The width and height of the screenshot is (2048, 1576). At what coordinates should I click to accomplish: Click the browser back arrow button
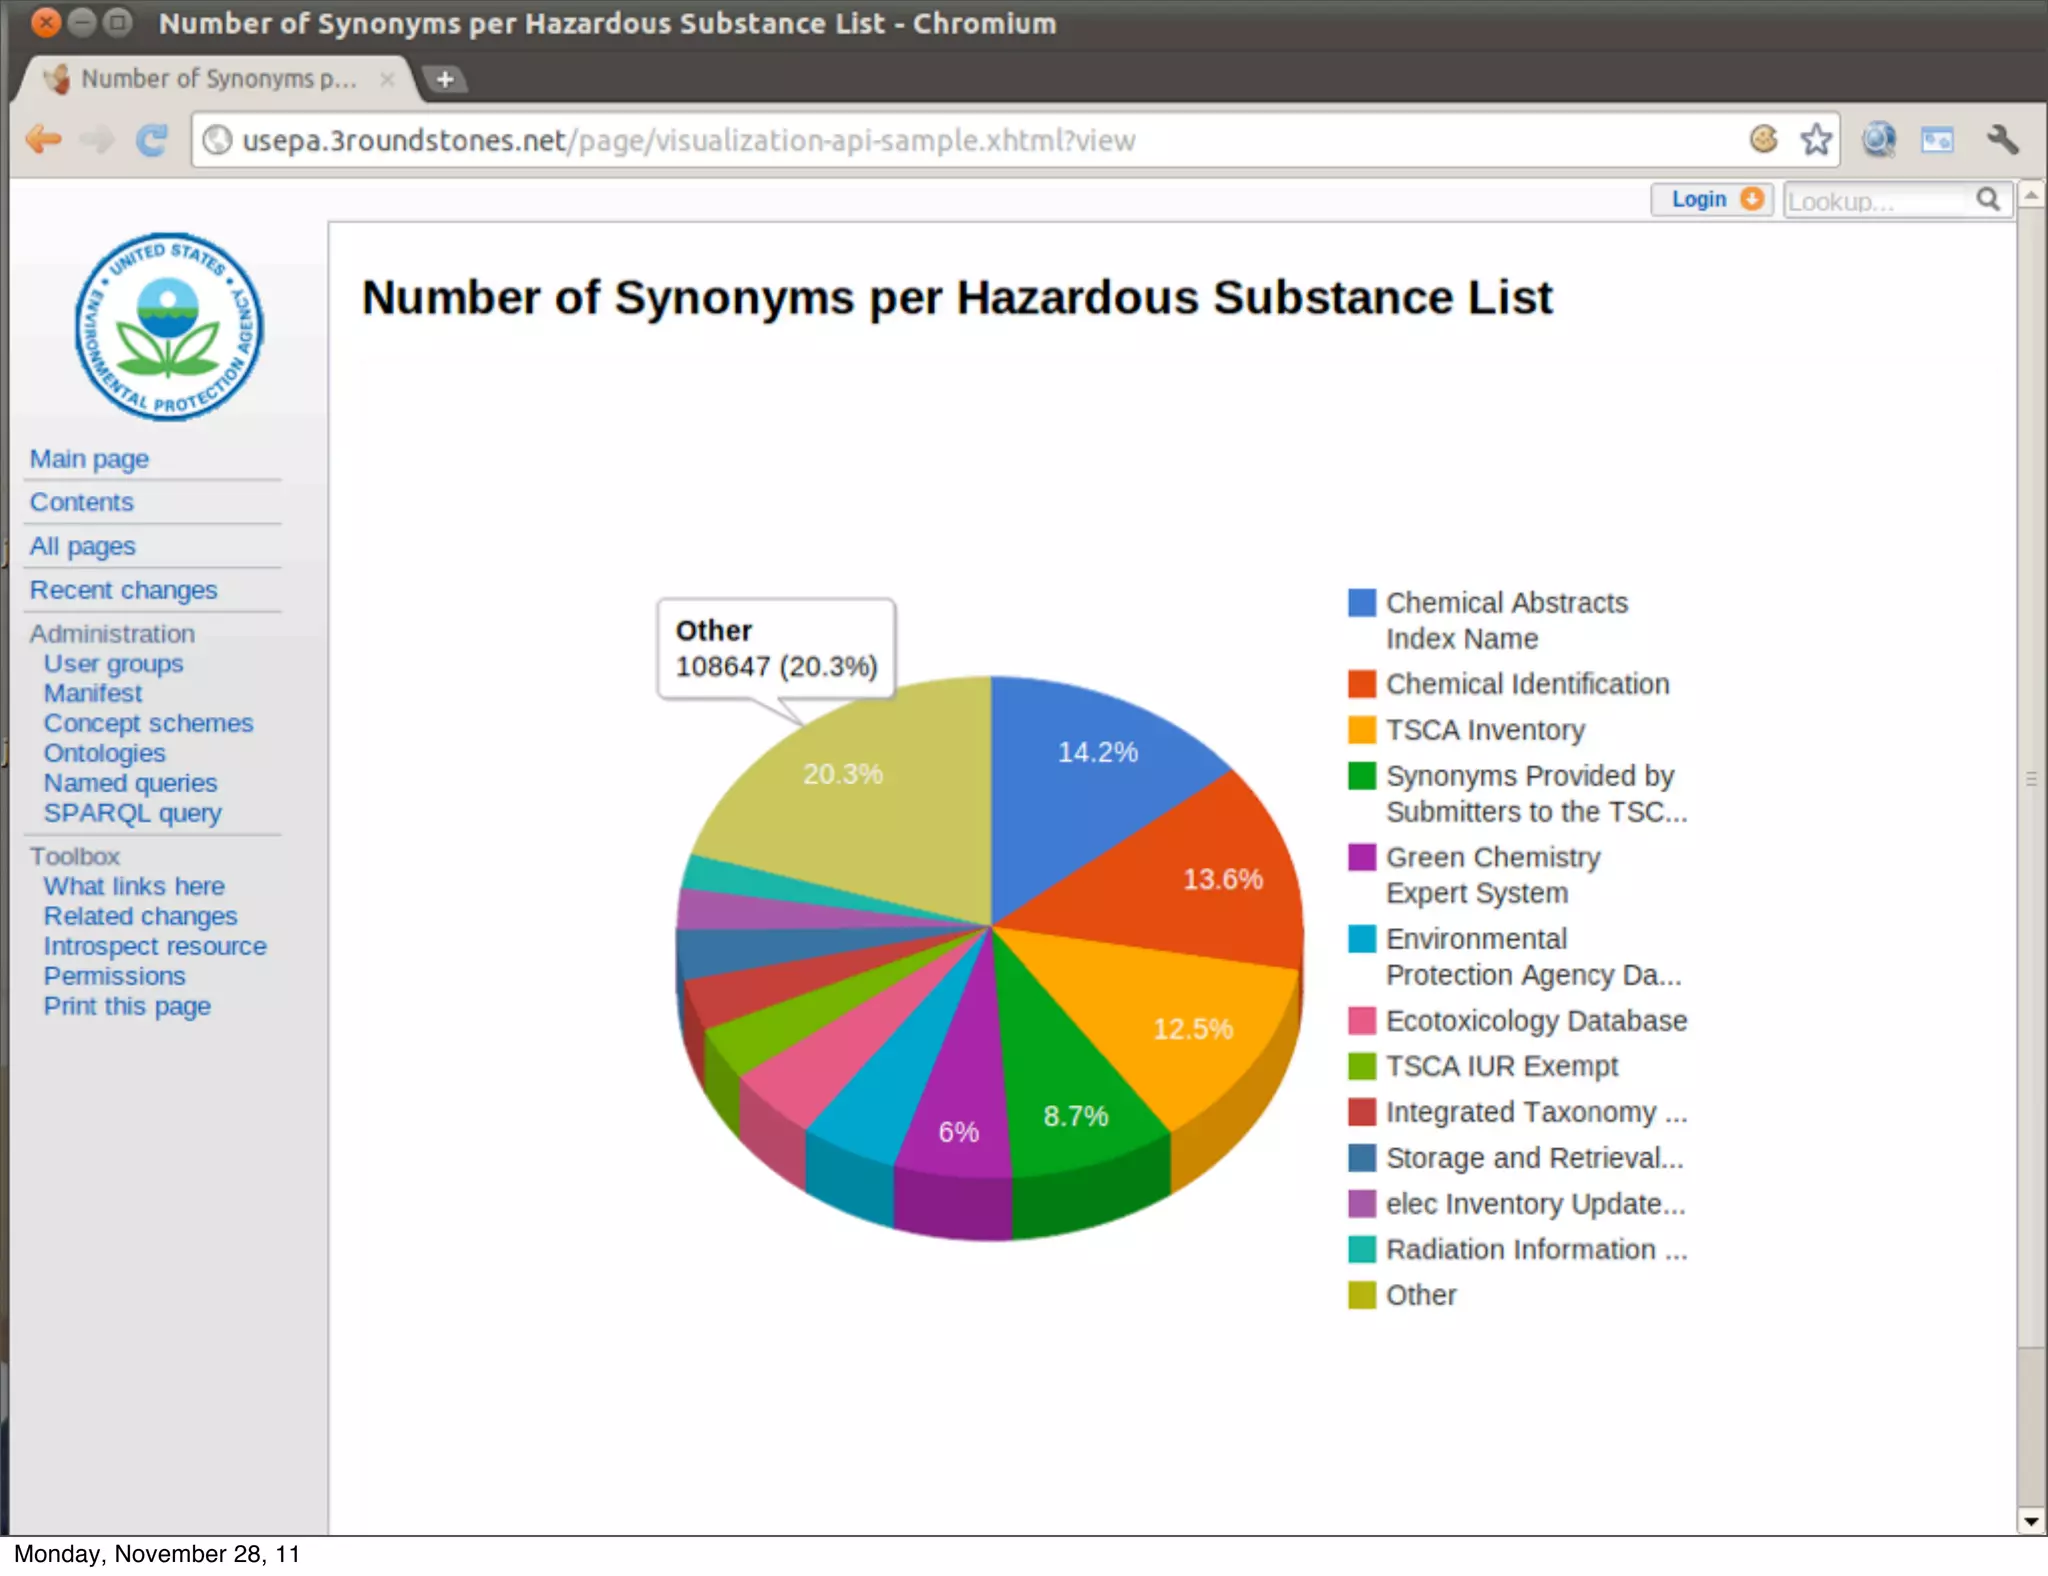pyautogui.click(x=43, y=139)
